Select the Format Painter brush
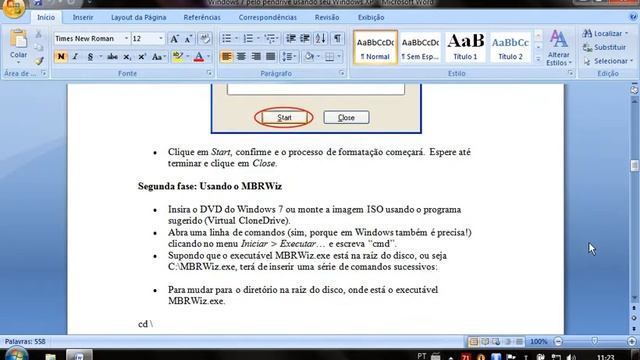 click(x=39, y=61)
